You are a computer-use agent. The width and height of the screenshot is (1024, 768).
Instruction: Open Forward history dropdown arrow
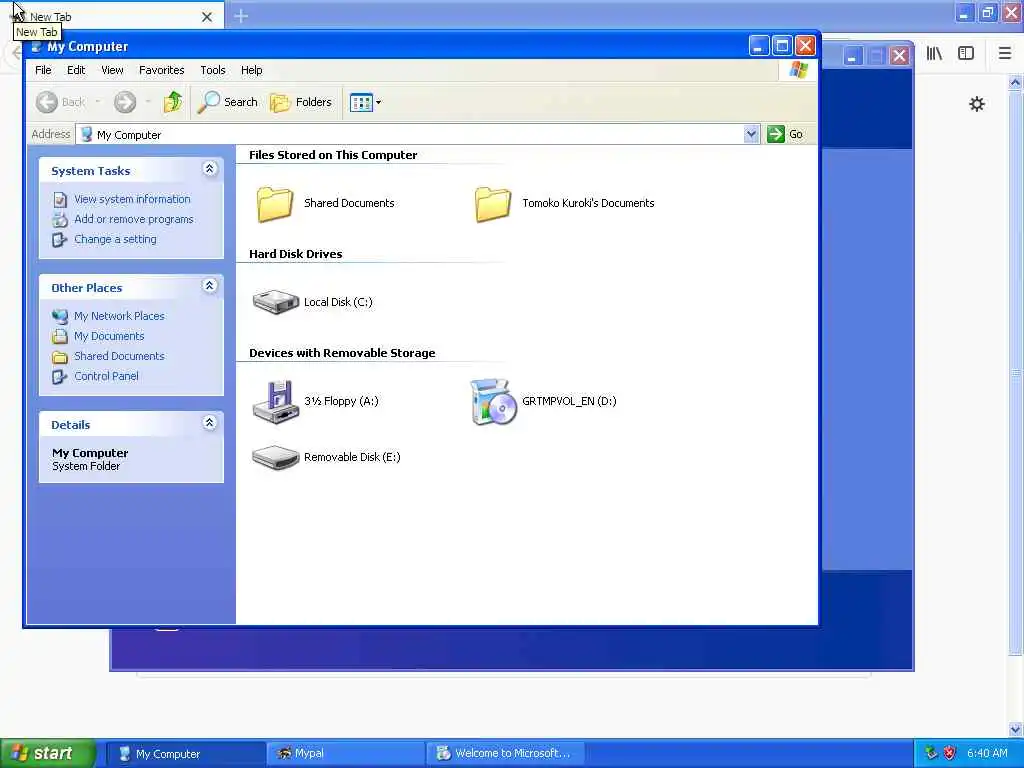(x=148, y=102)
